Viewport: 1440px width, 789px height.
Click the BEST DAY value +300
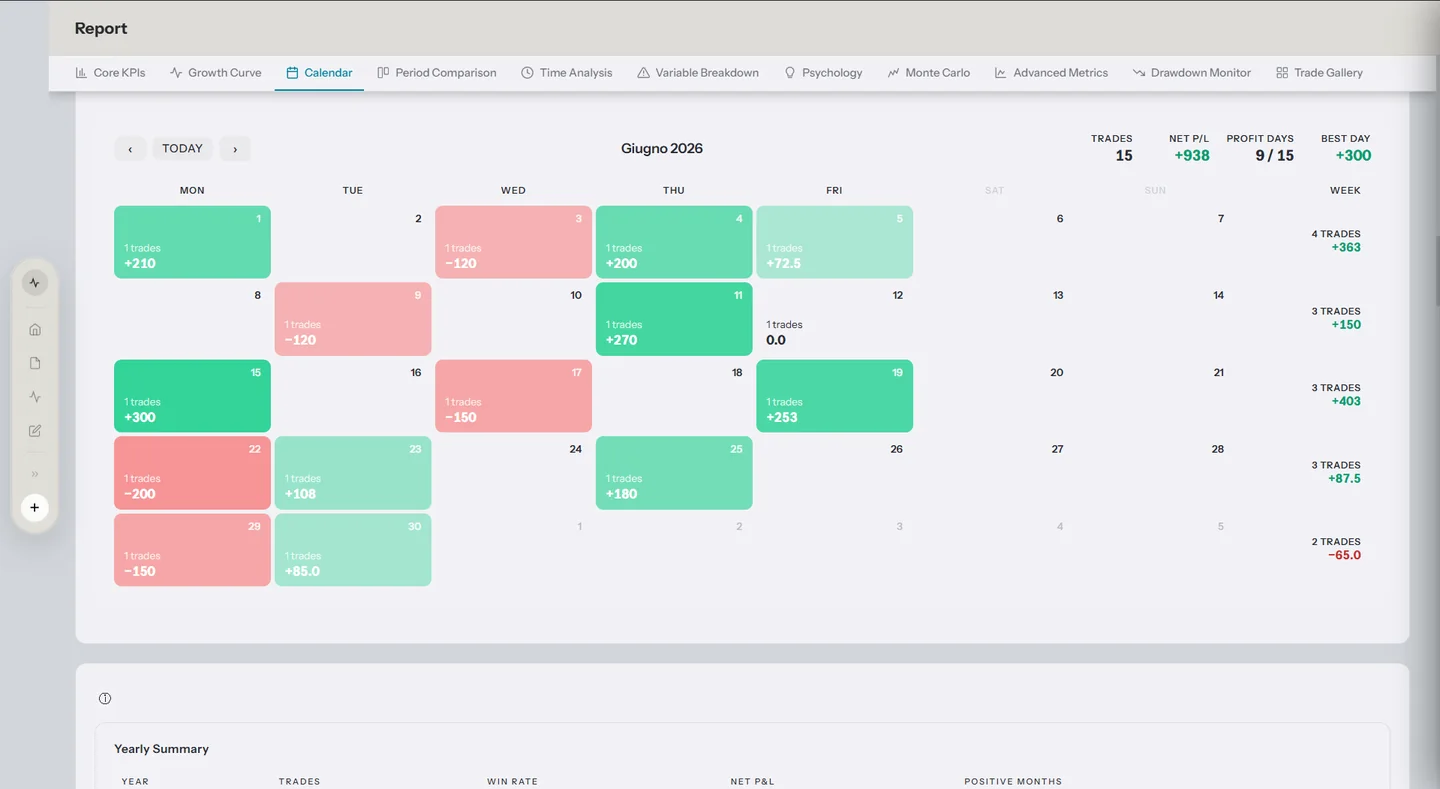tap(1353, 155)
